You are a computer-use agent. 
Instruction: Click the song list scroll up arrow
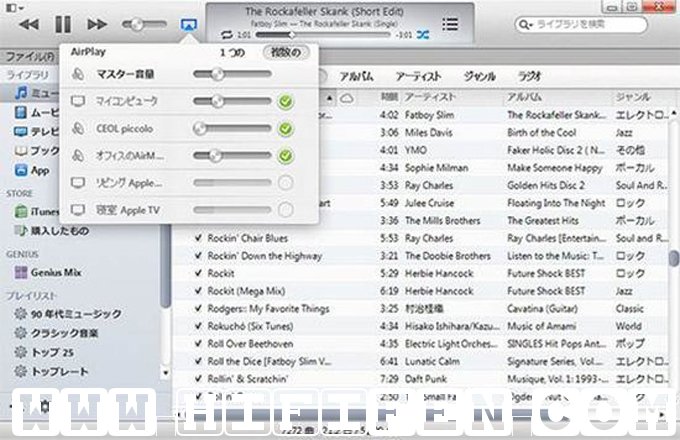coord(673,114)
